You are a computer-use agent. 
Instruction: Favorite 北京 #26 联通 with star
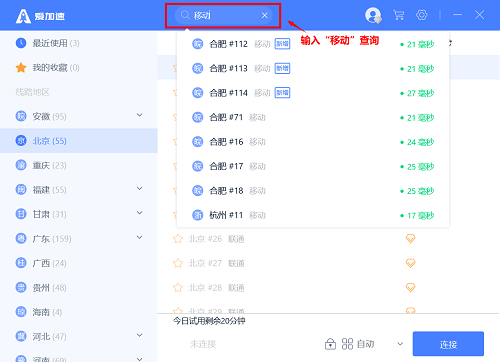pyautogui.click(x=178, y=239)
